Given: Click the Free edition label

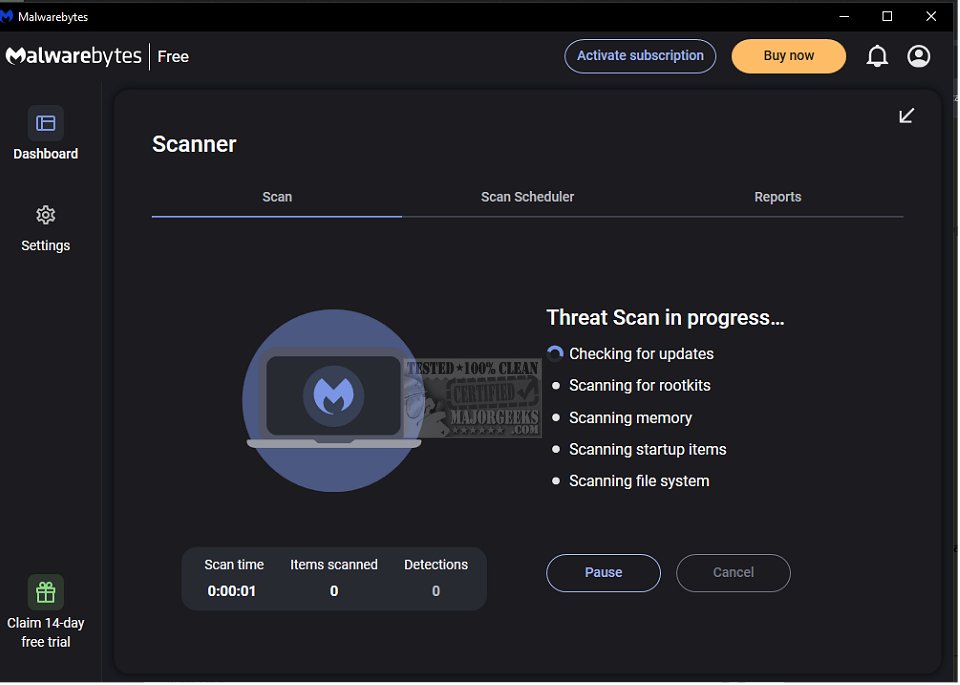Looking at the screenshot, I should 173,56.
